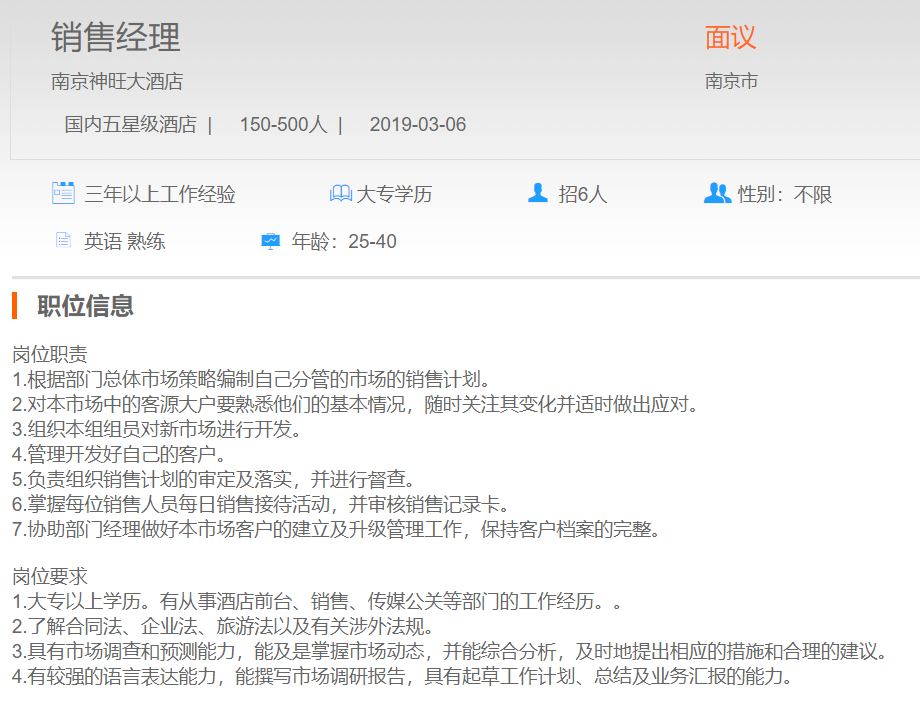Image resolution: width=920 pixels, height=727 pixels.
Task: Click the 性别：不限 text
Action: point(785,194)
